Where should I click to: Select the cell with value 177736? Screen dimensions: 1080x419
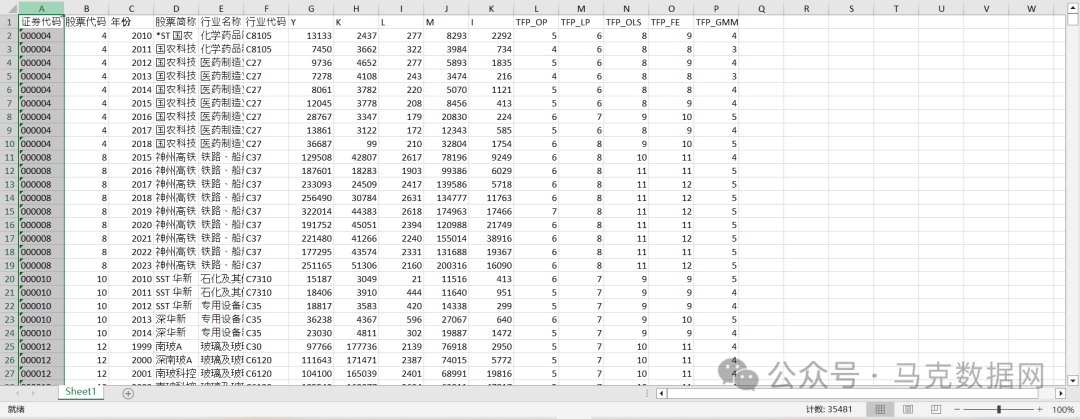pos(357,345)
